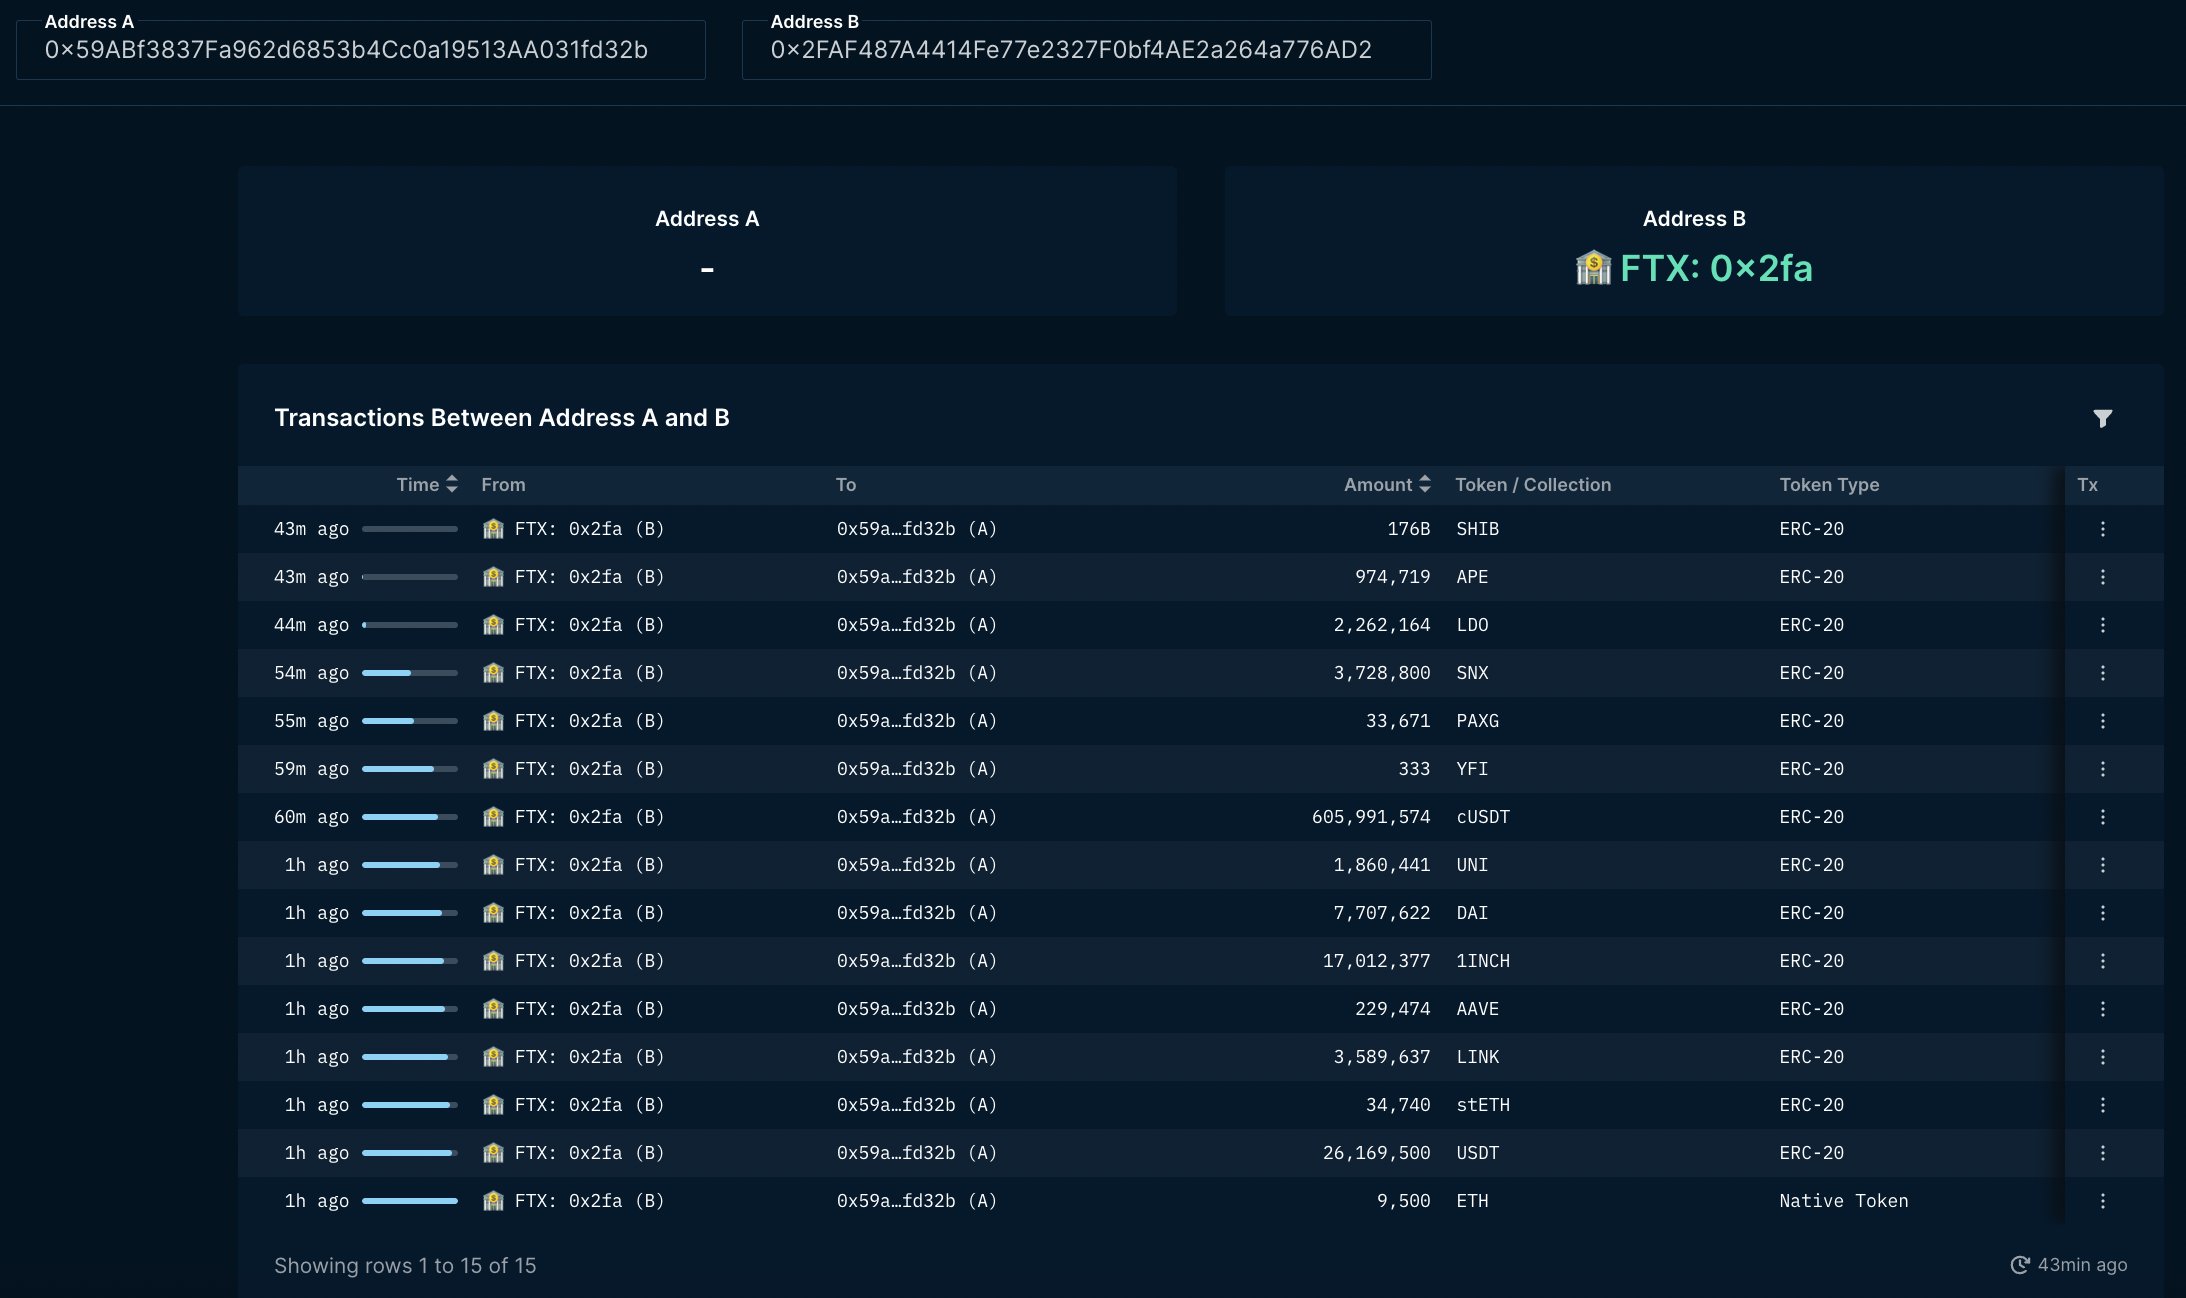Click the FTX bank icon in Address B card

click(x=1593, y=268)
